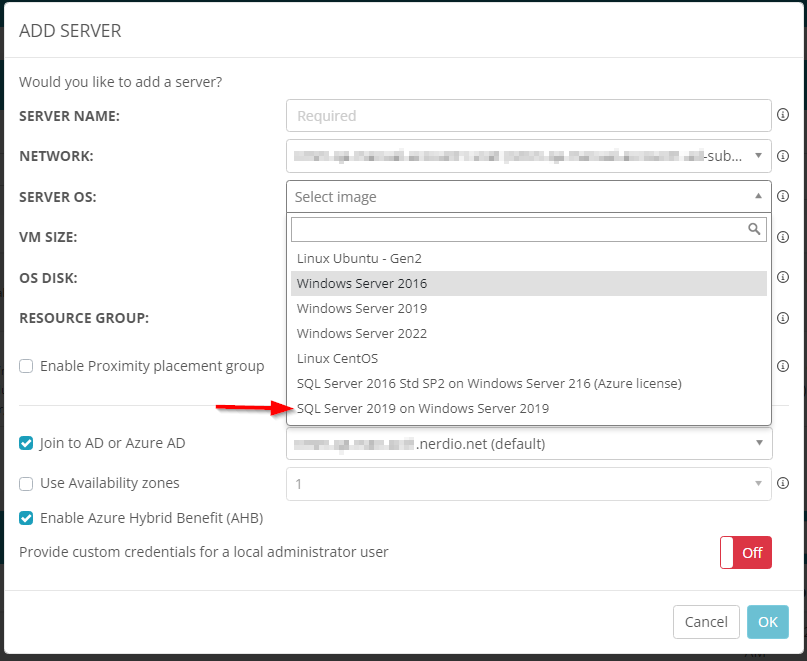Choose Windows Server 2022 from the list

(x=362, y=333)
